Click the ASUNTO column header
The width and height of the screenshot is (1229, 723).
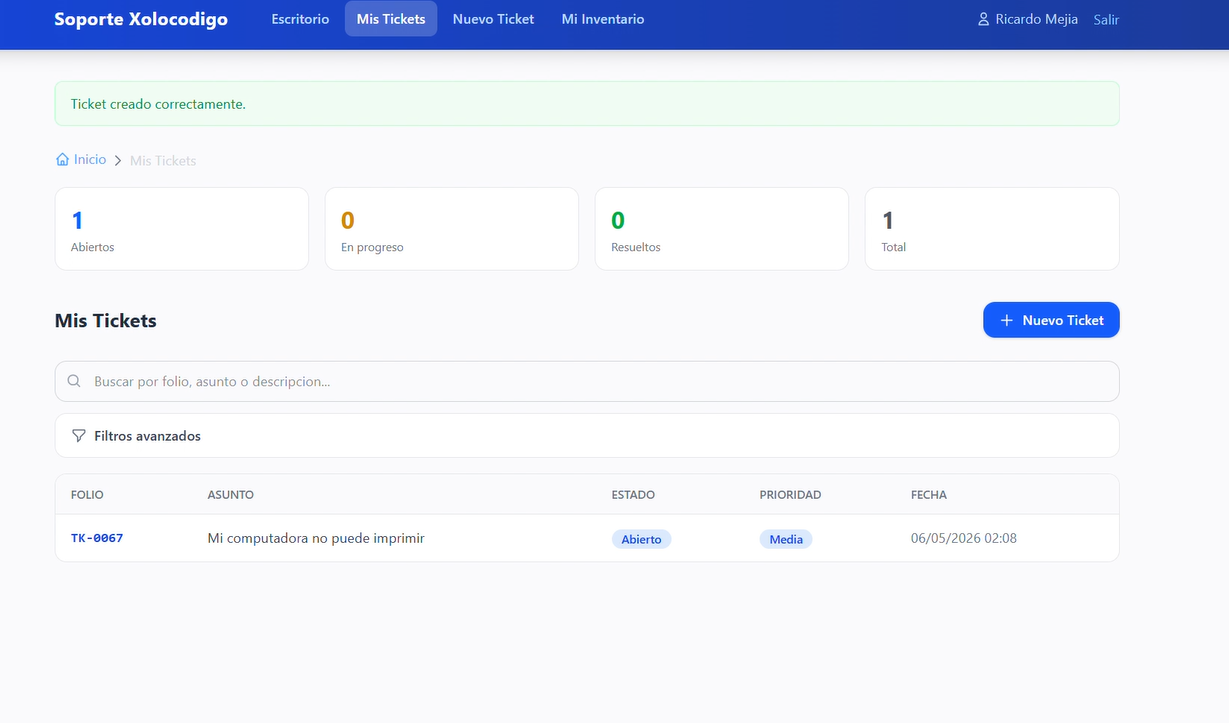tap(231, 495)
